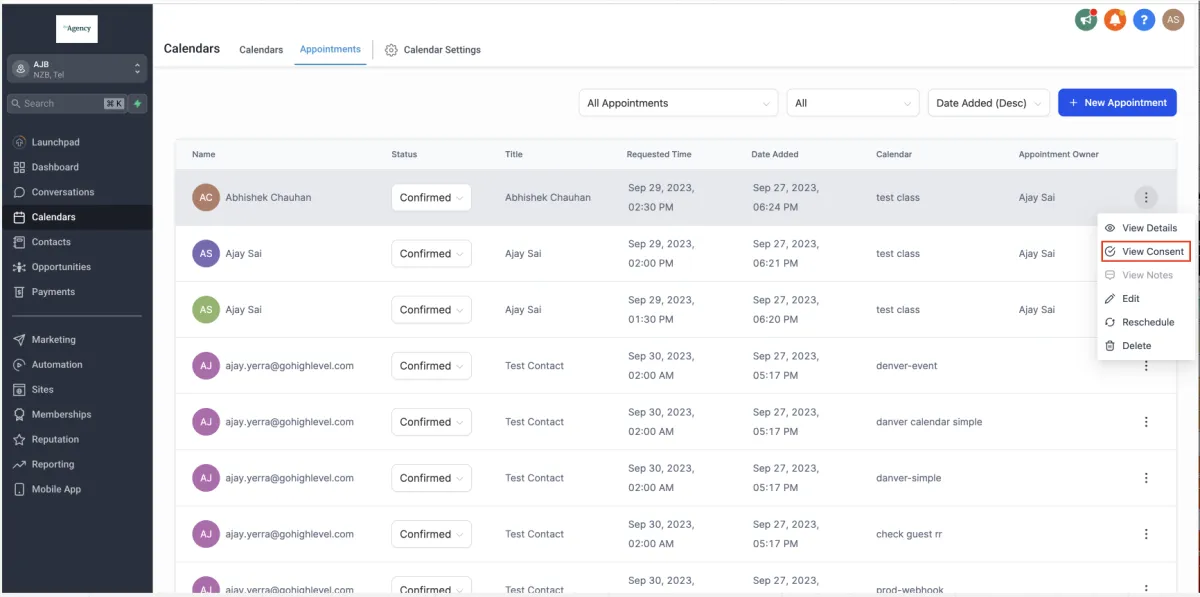Select View Consent from the context menu
The height and width of the screenshot is (597, 1200).
pyautogui.click(x=1145, y=252)
